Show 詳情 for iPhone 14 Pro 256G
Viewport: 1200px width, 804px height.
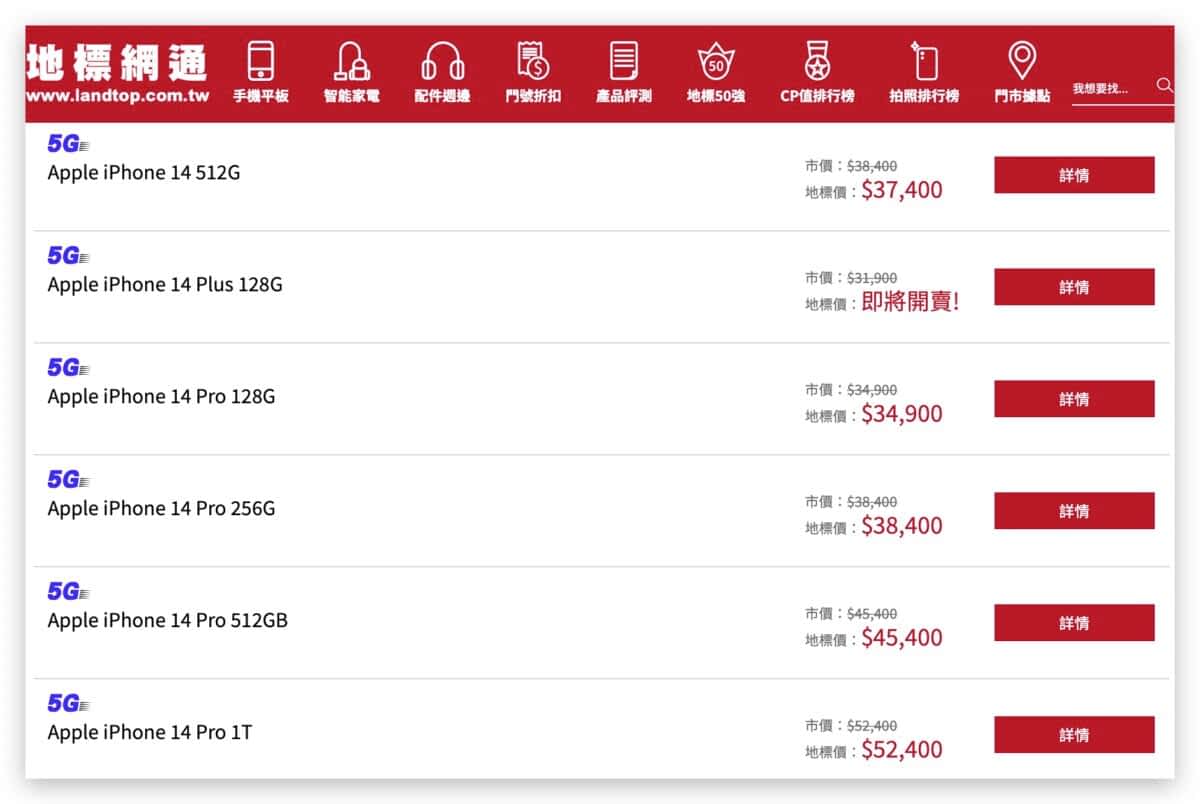(1074, 511)
